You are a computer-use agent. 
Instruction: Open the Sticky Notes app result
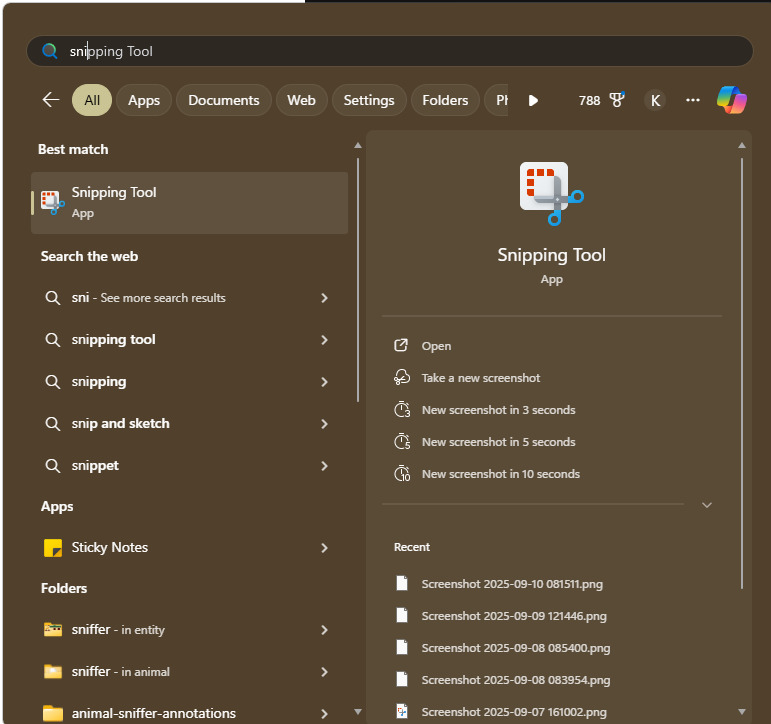coord(189,547)
